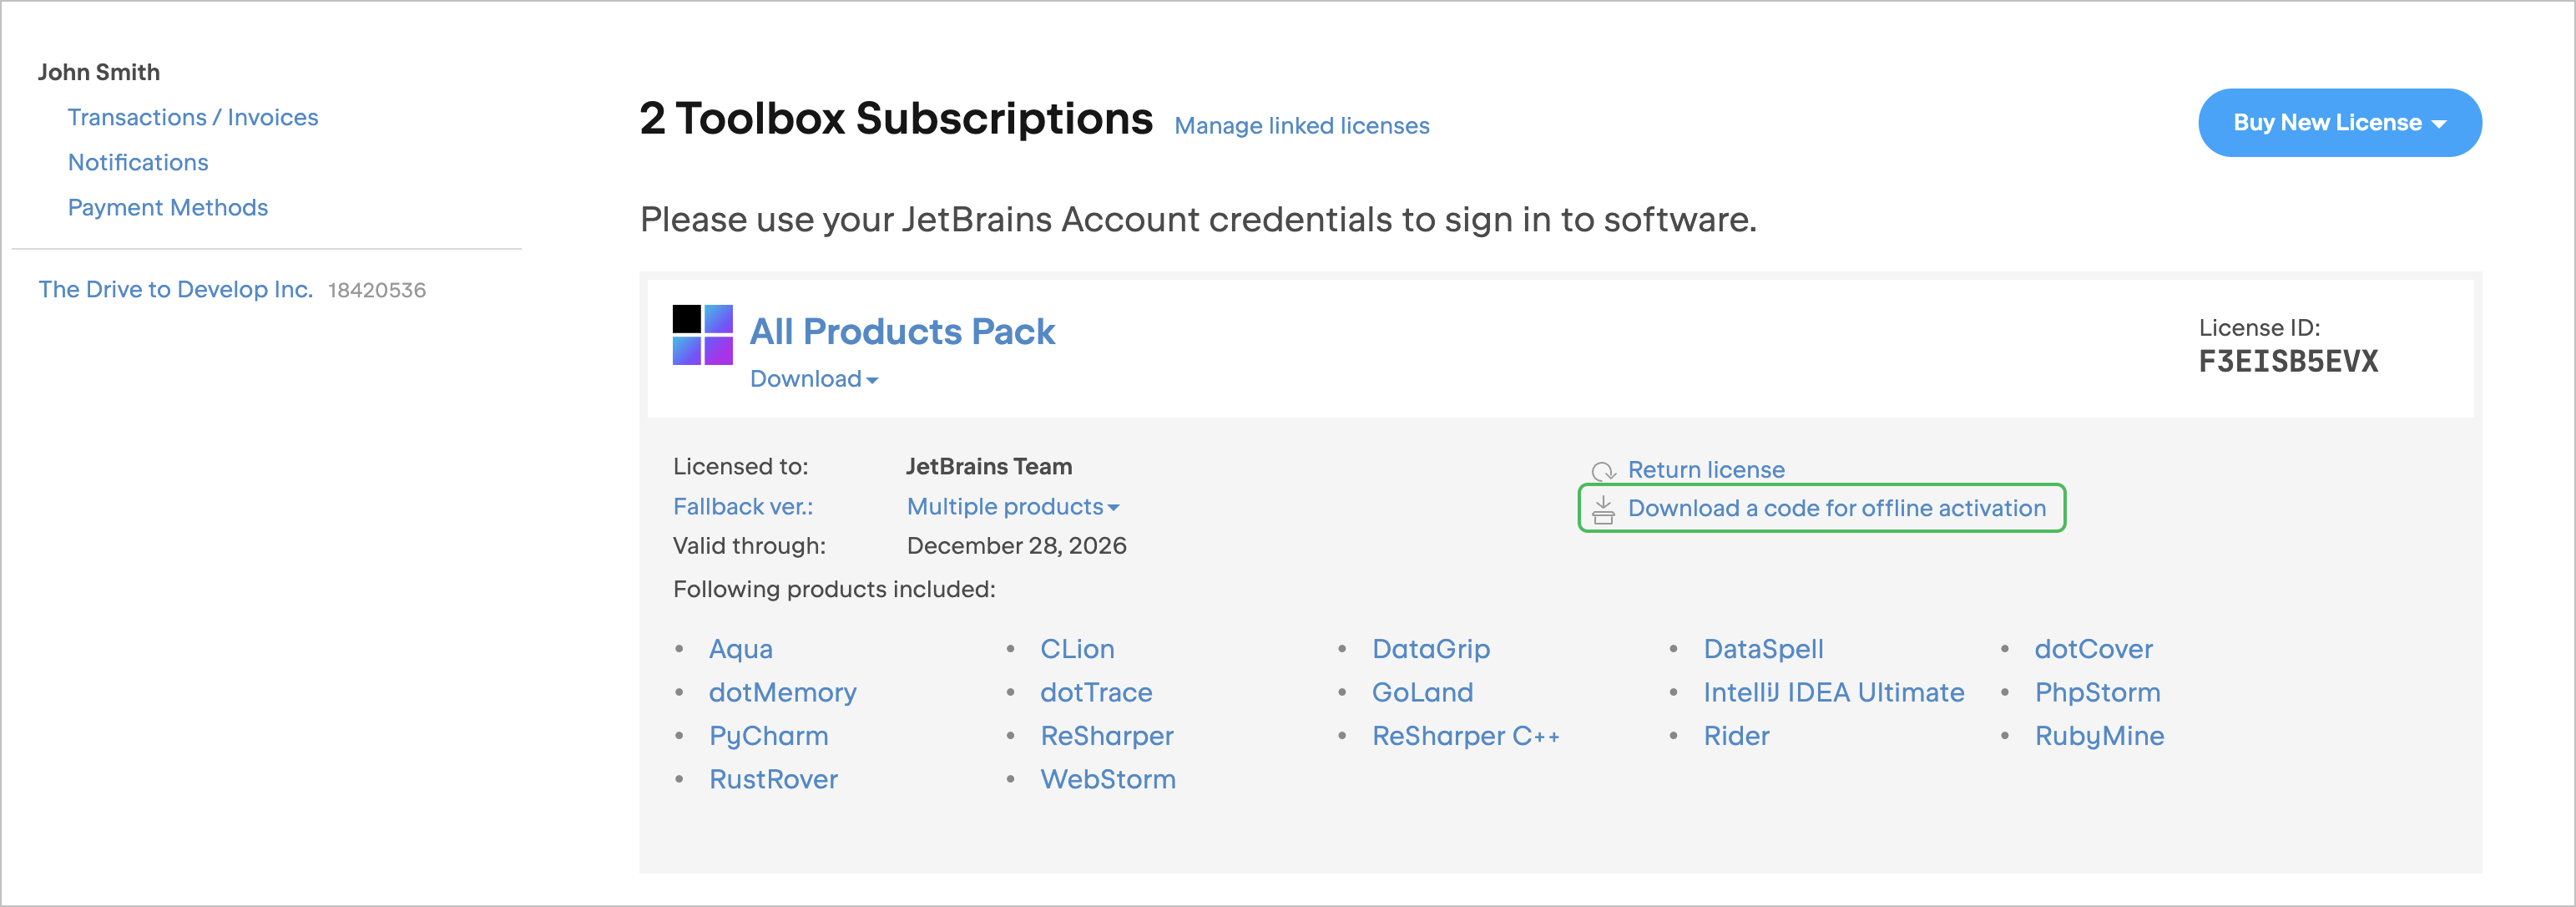Screen dimensions: 2576x907
Task: Open the Return license link
Action: [x=1705, y=469]
